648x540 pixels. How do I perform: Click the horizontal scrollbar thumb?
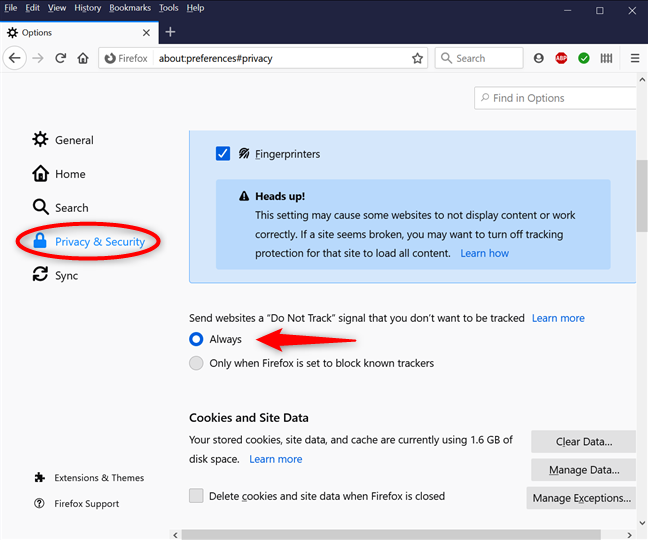point(391,535)
